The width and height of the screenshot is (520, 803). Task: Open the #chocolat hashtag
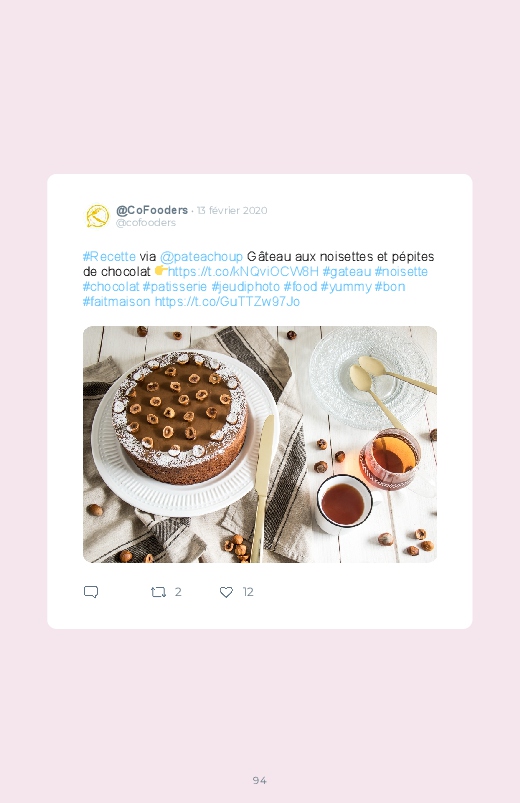click(111, 286)
